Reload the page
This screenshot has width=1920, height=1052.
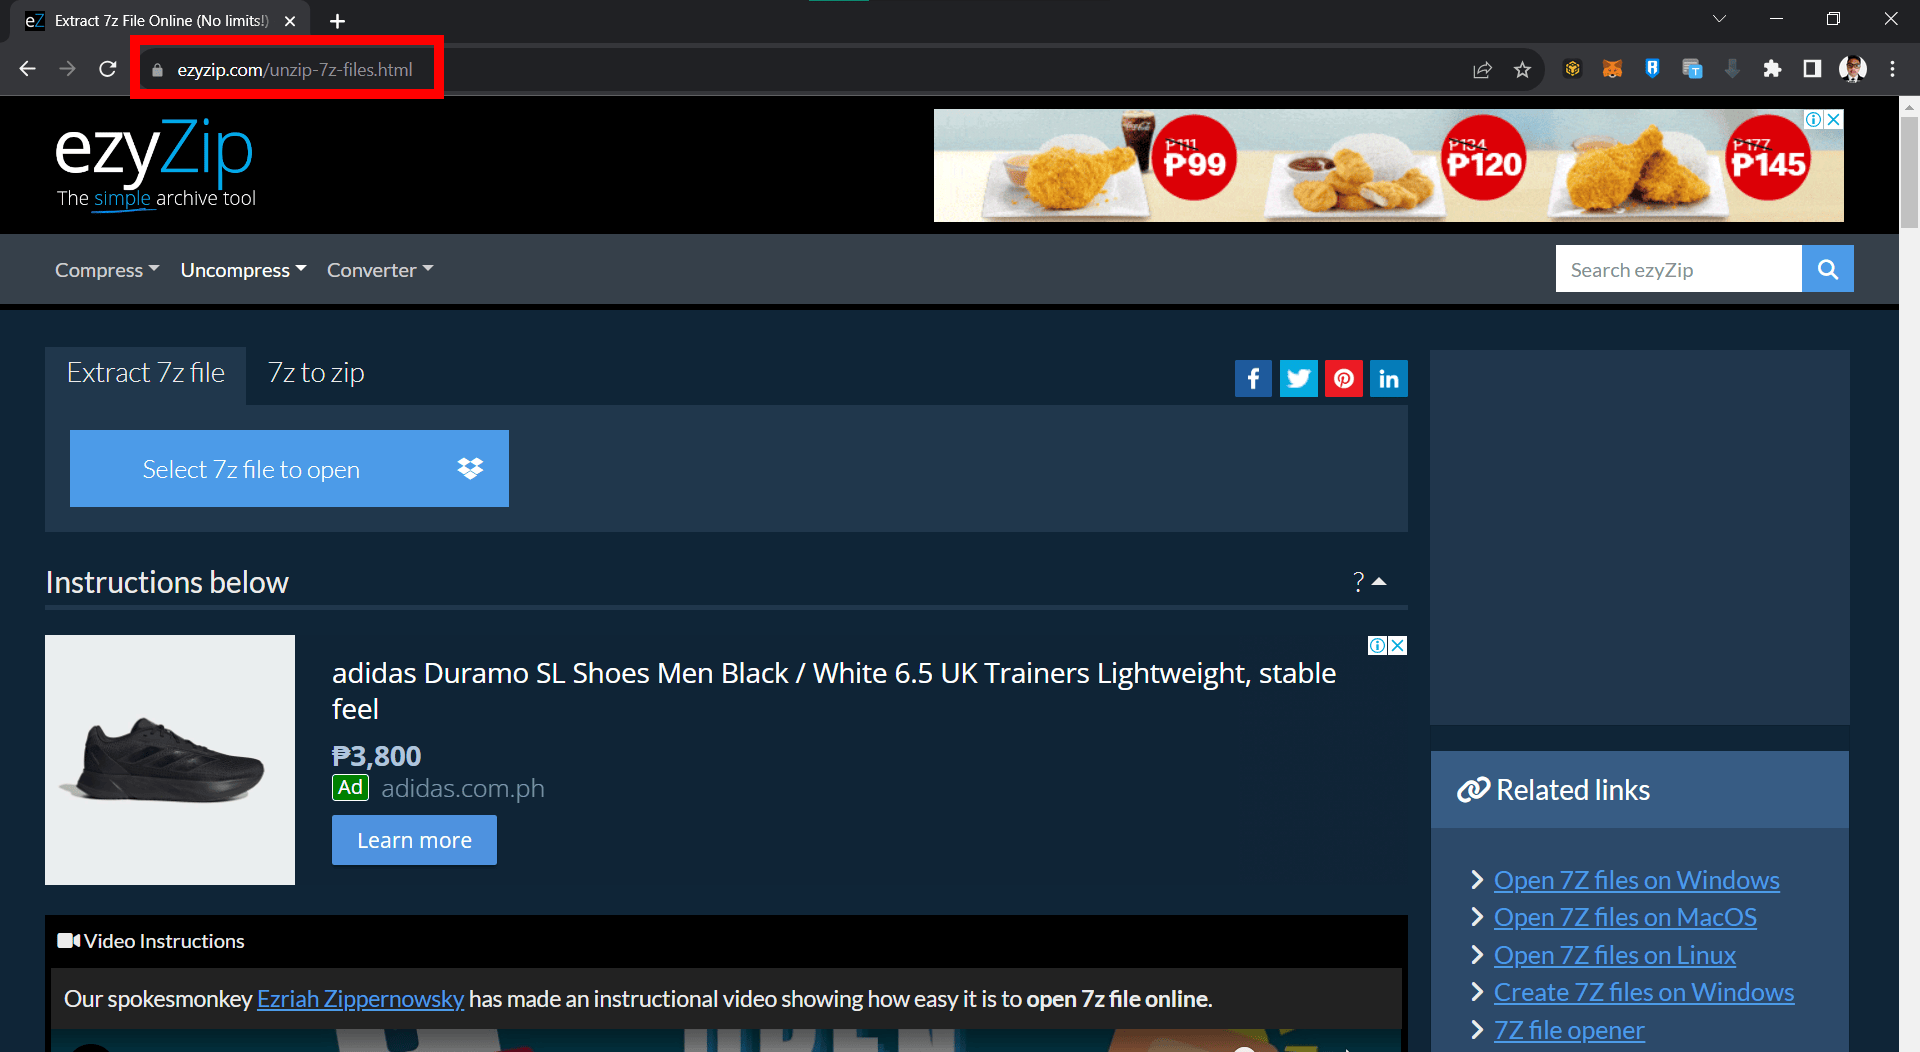[x=108, y=69]
